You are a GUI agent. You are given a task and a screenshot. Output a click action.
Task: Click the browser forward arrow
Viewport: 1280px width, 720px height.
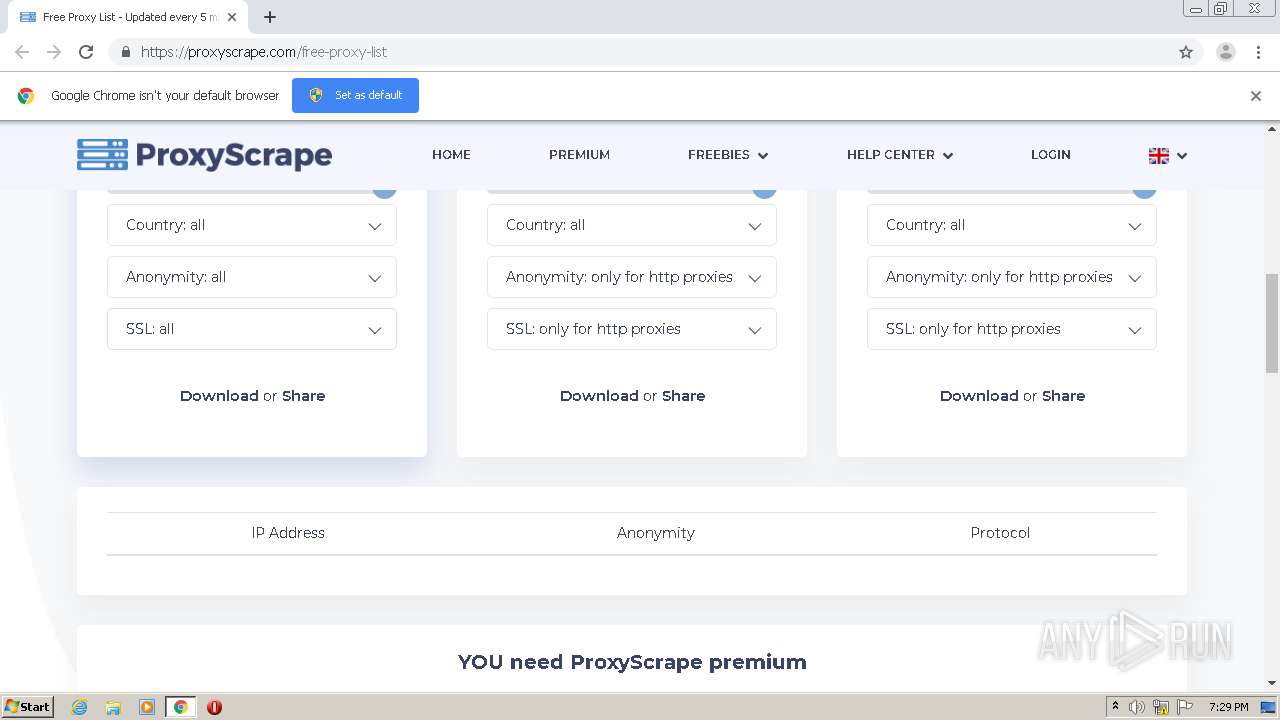54,52
